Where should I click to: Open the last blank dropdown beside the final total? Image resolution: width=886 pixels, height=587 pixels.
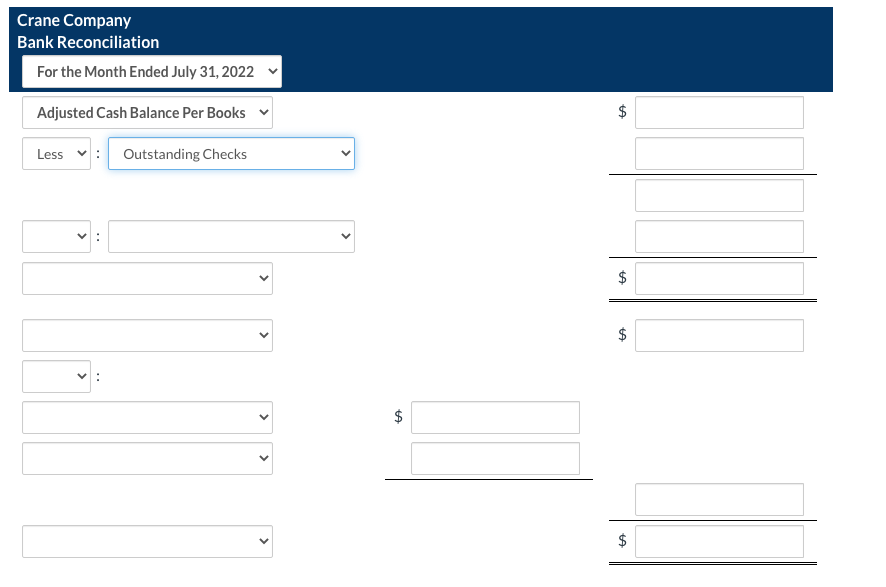[x=147, y=541]
